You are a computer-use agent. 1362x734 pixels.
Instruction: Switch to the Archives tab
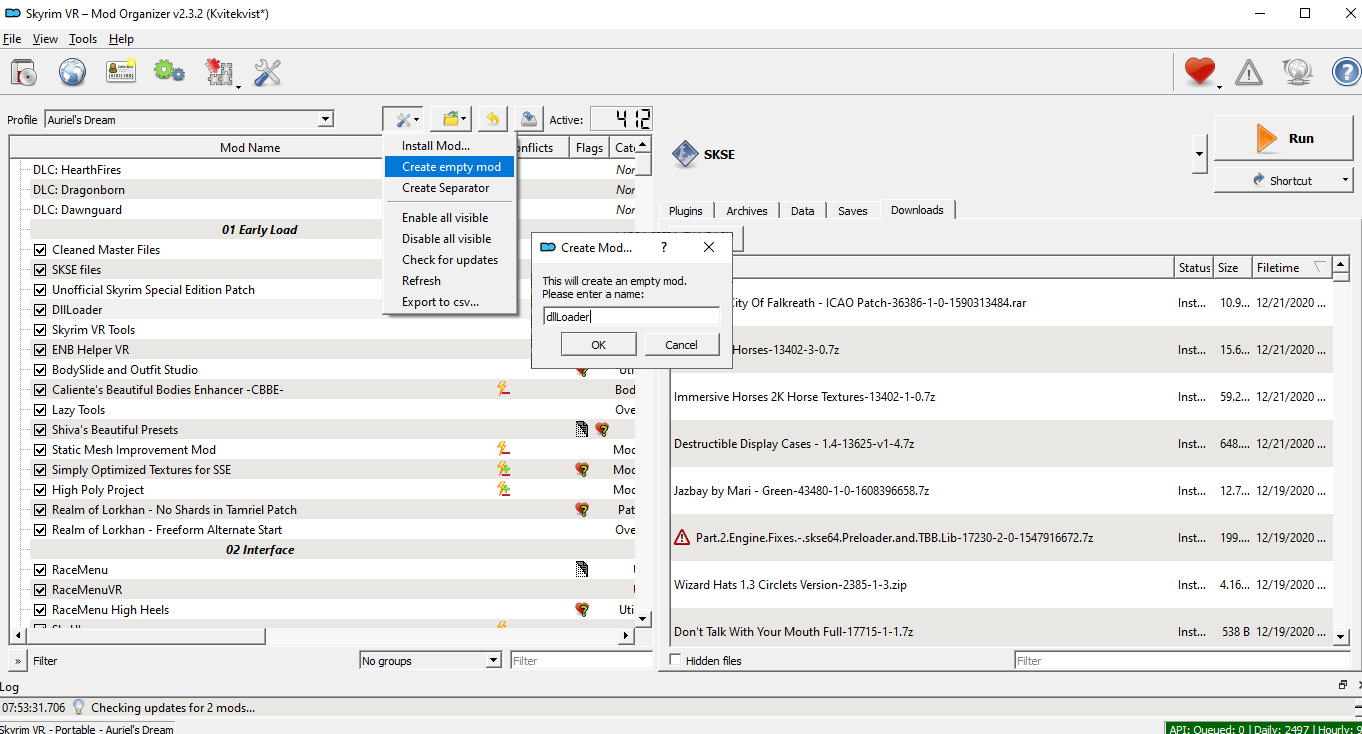[x=747, y=211]
